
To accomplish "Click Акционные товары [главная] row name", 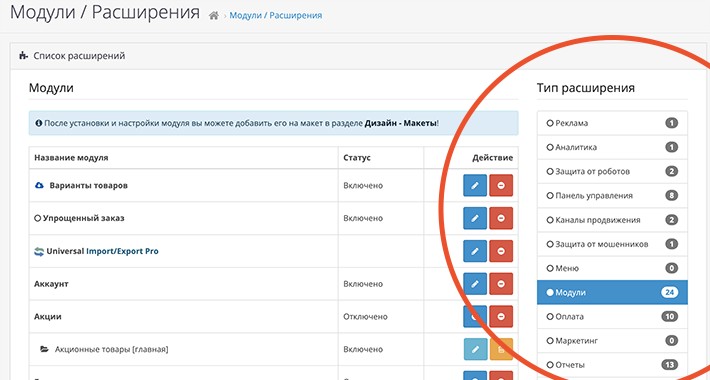I will [x=111, y=349].
